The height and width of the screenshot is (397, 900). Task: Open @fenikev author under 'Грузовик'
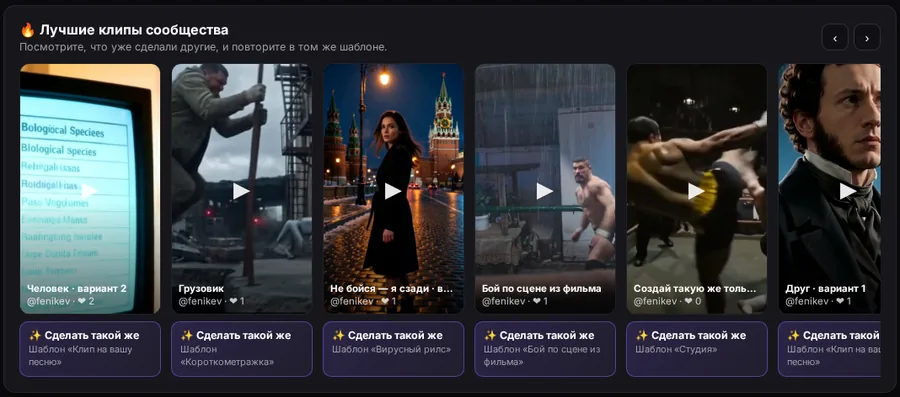coord(200,301)
